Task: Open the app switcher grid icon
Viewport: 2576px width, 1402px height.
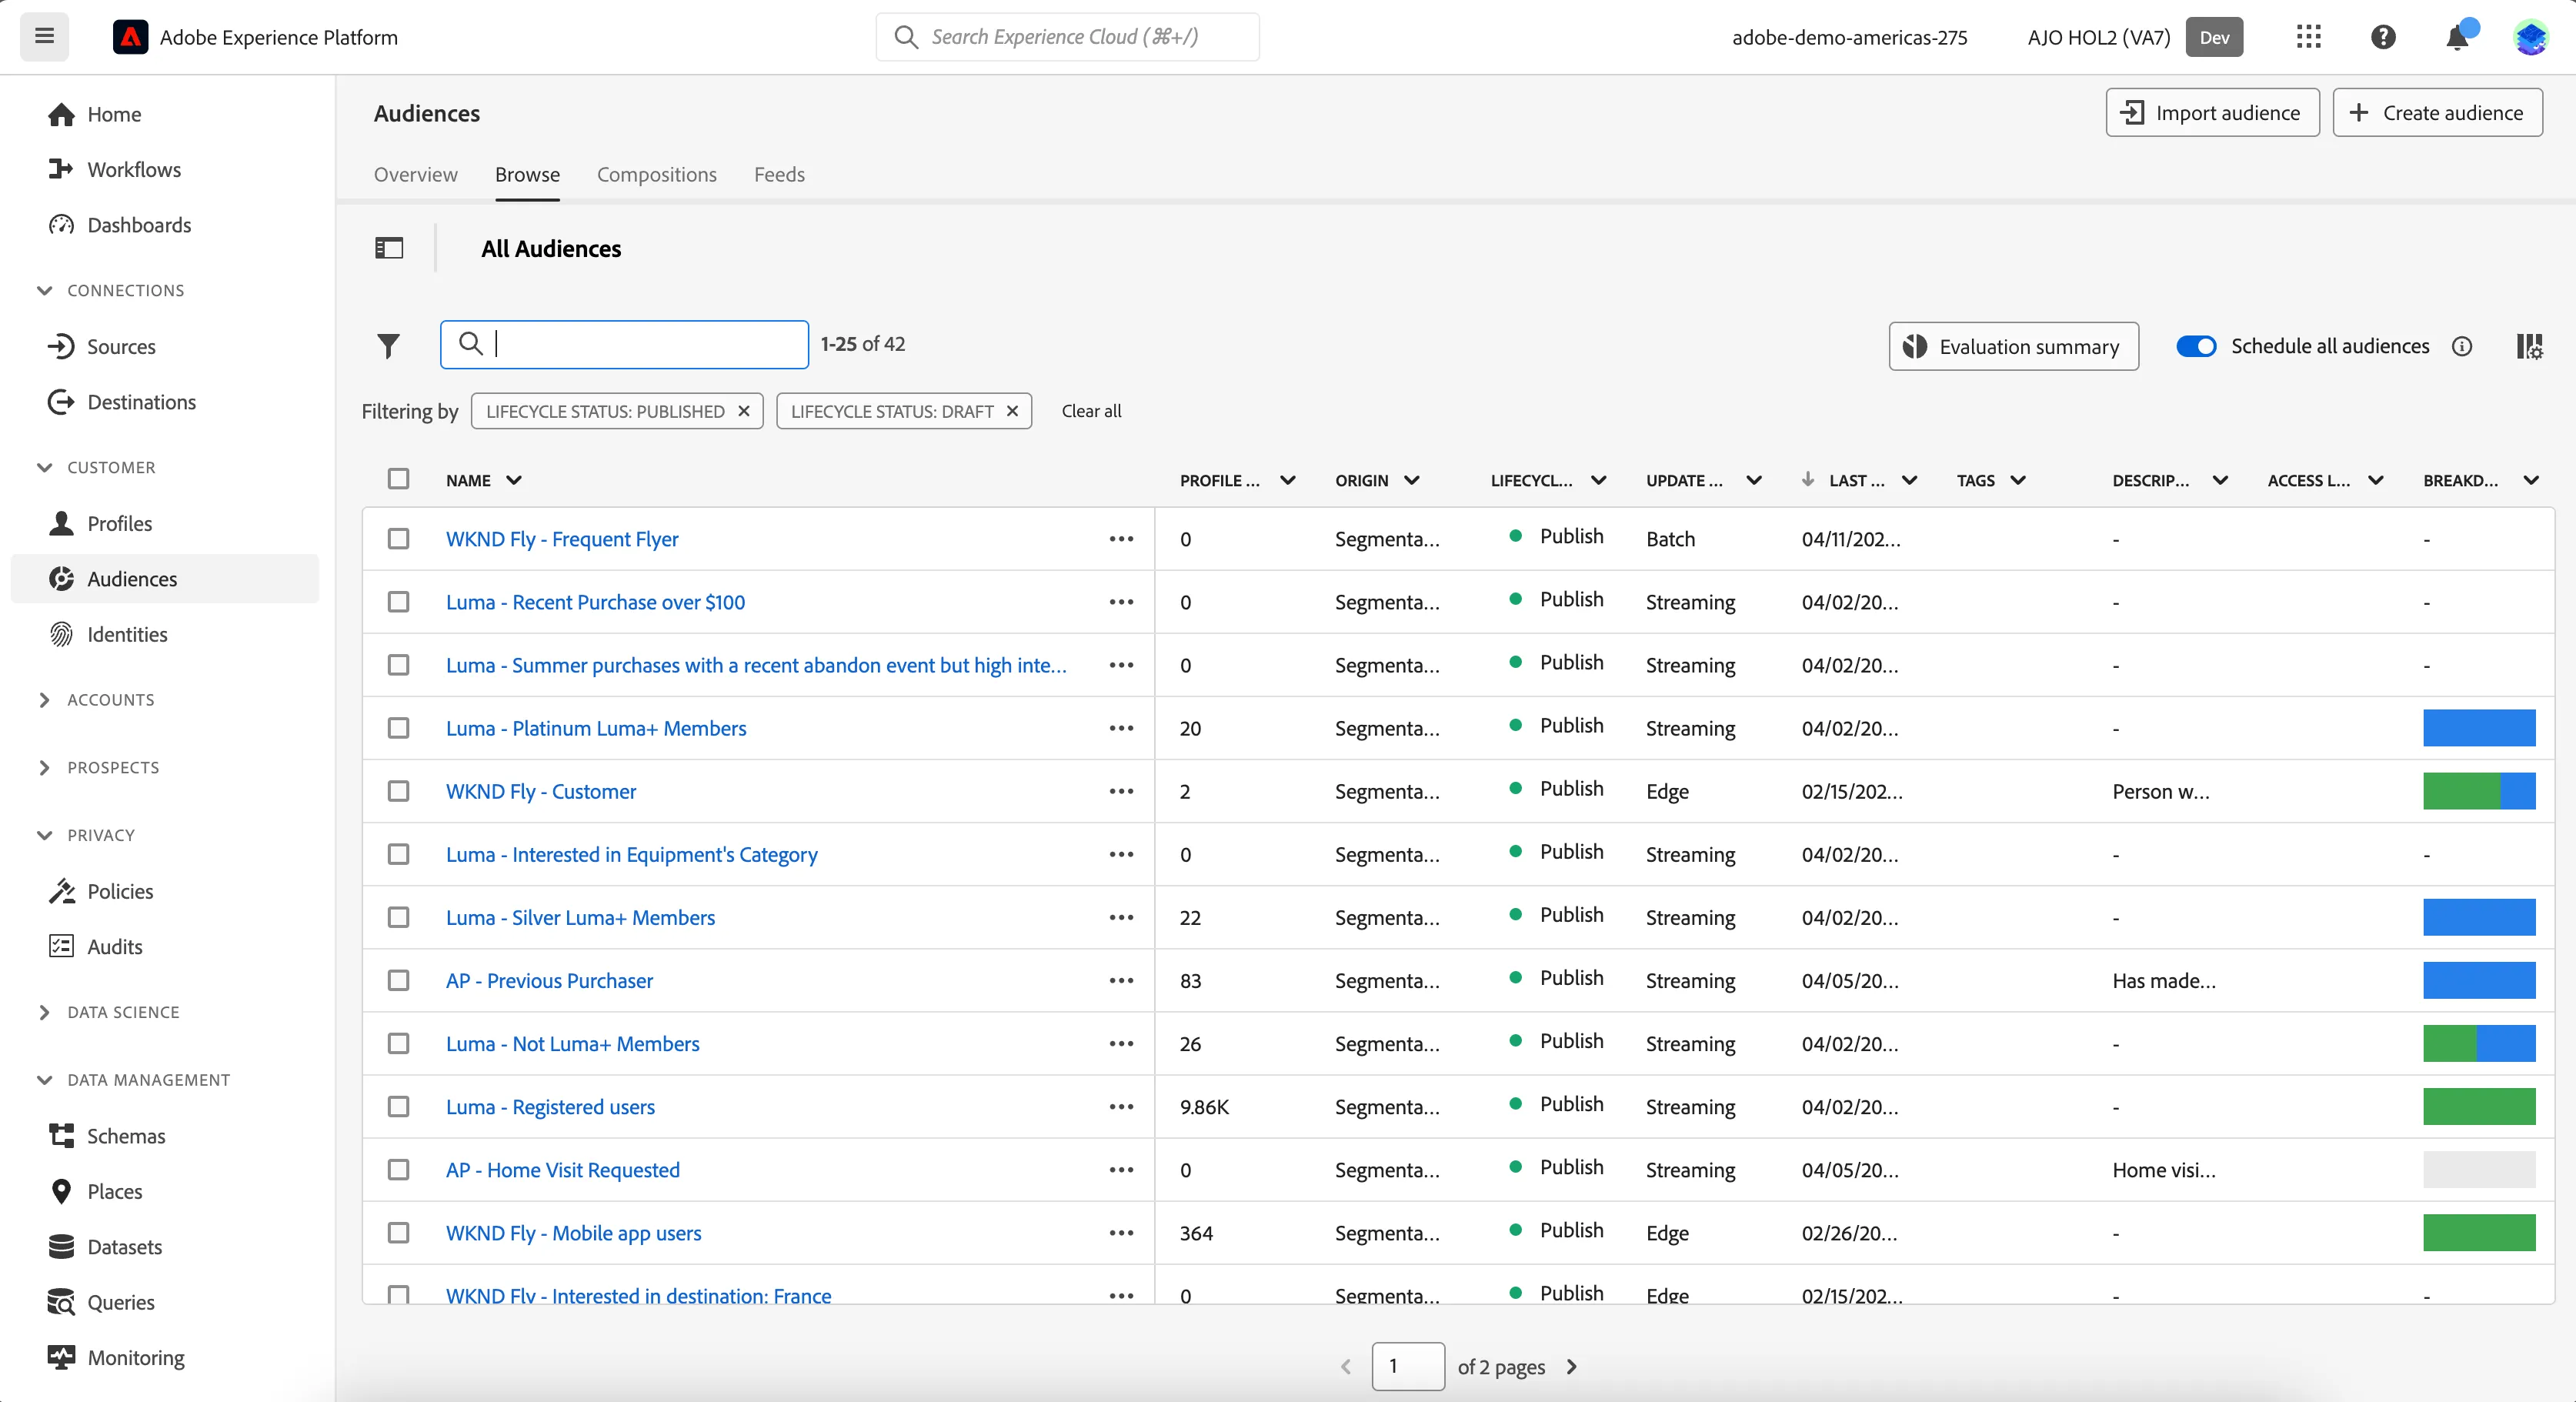Action: pos(2308,37)
